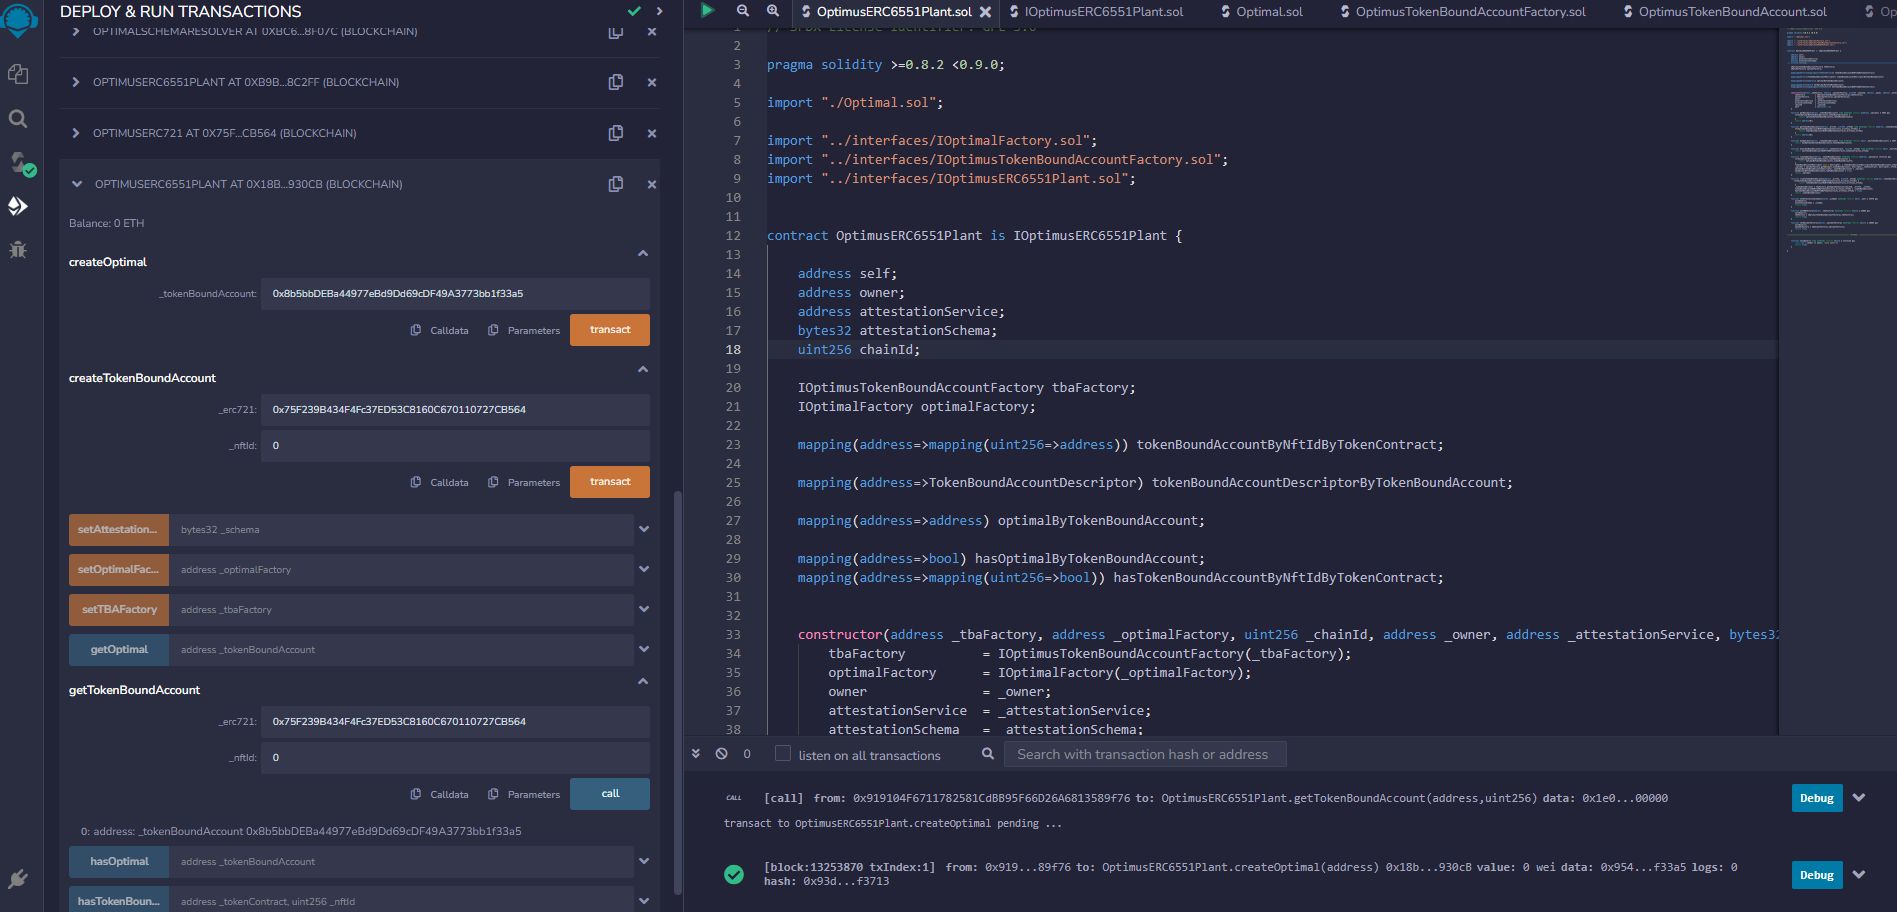The height and width of the screenshot is (912, 1897).
Task: Click the _nftId field of createTokenBoundAccount
Action: (x=455, y=446)
